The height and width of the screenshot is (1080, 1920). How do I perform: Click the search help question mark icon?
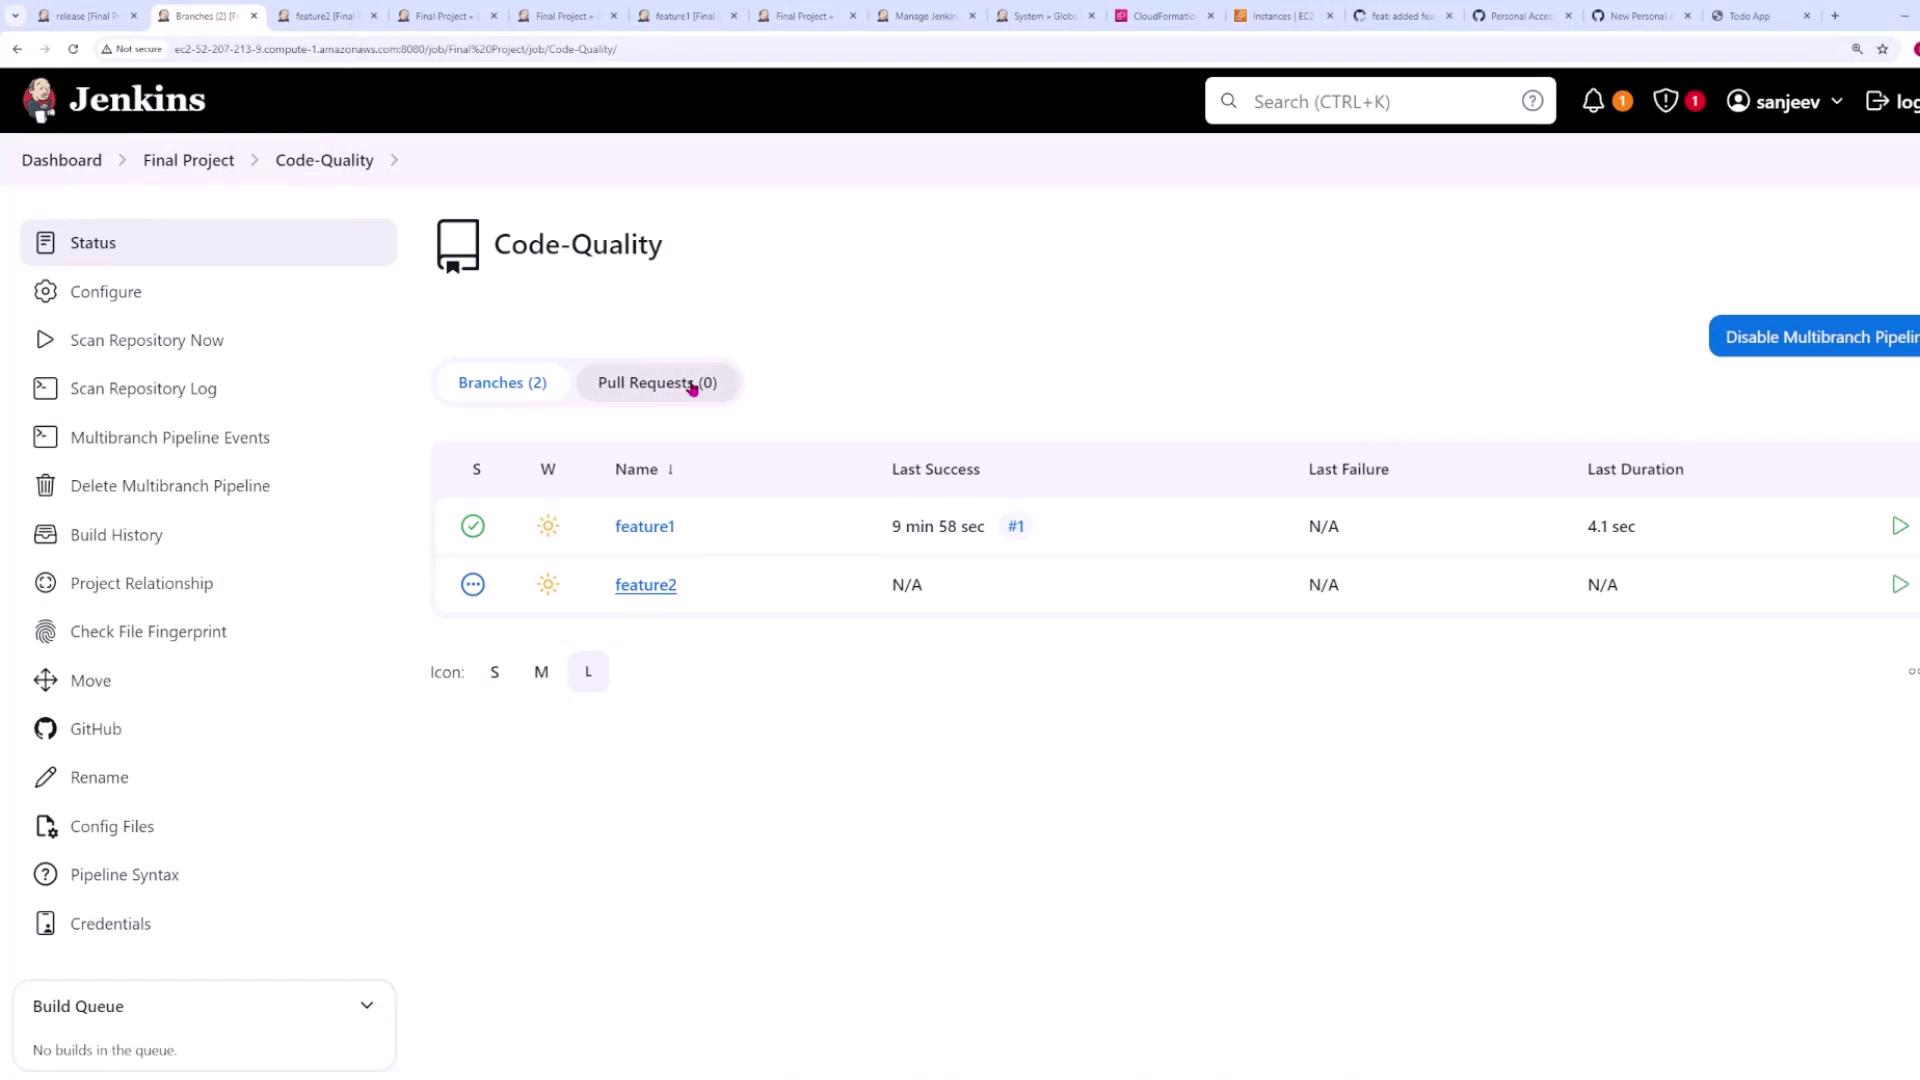[1532, 101]
